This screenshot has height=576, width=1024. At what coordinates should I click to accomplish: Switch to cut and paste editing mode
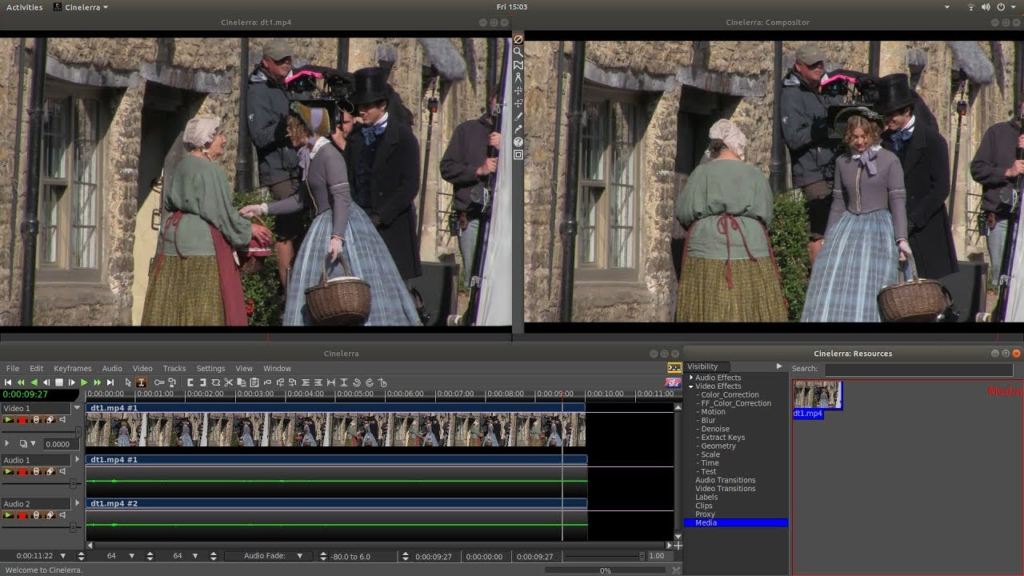tap(141, 382)
